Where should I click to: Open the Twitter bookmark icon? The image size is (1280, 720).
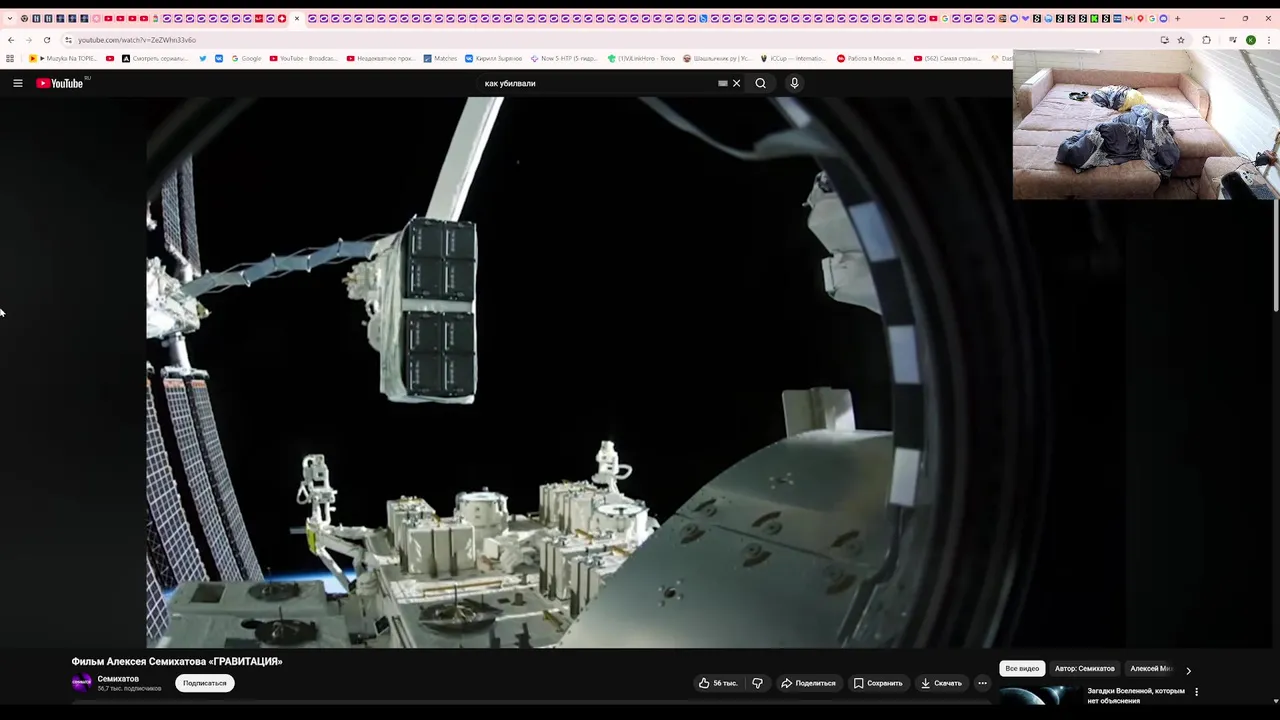click(x=203, y=58)
